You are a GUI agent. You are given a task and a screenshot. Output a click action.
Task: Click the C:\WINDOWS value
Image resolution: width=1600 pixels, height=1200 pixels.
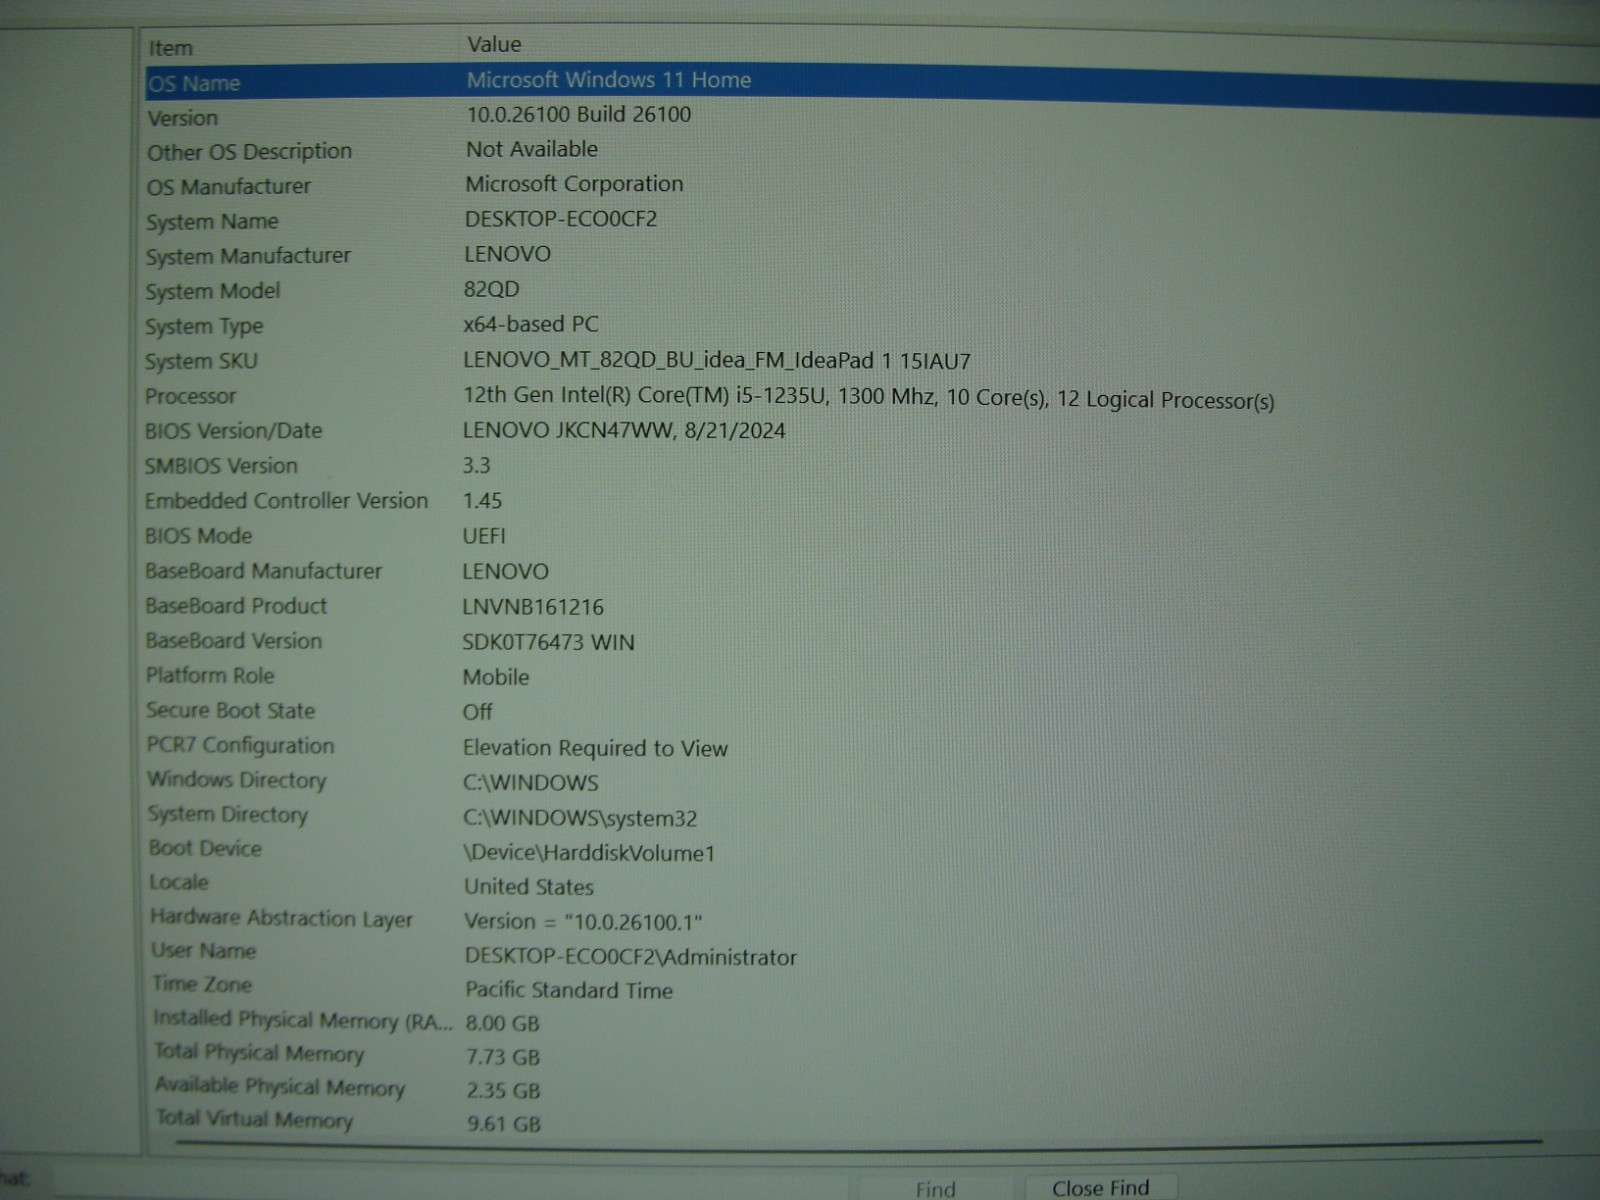[x=531, y=783]
